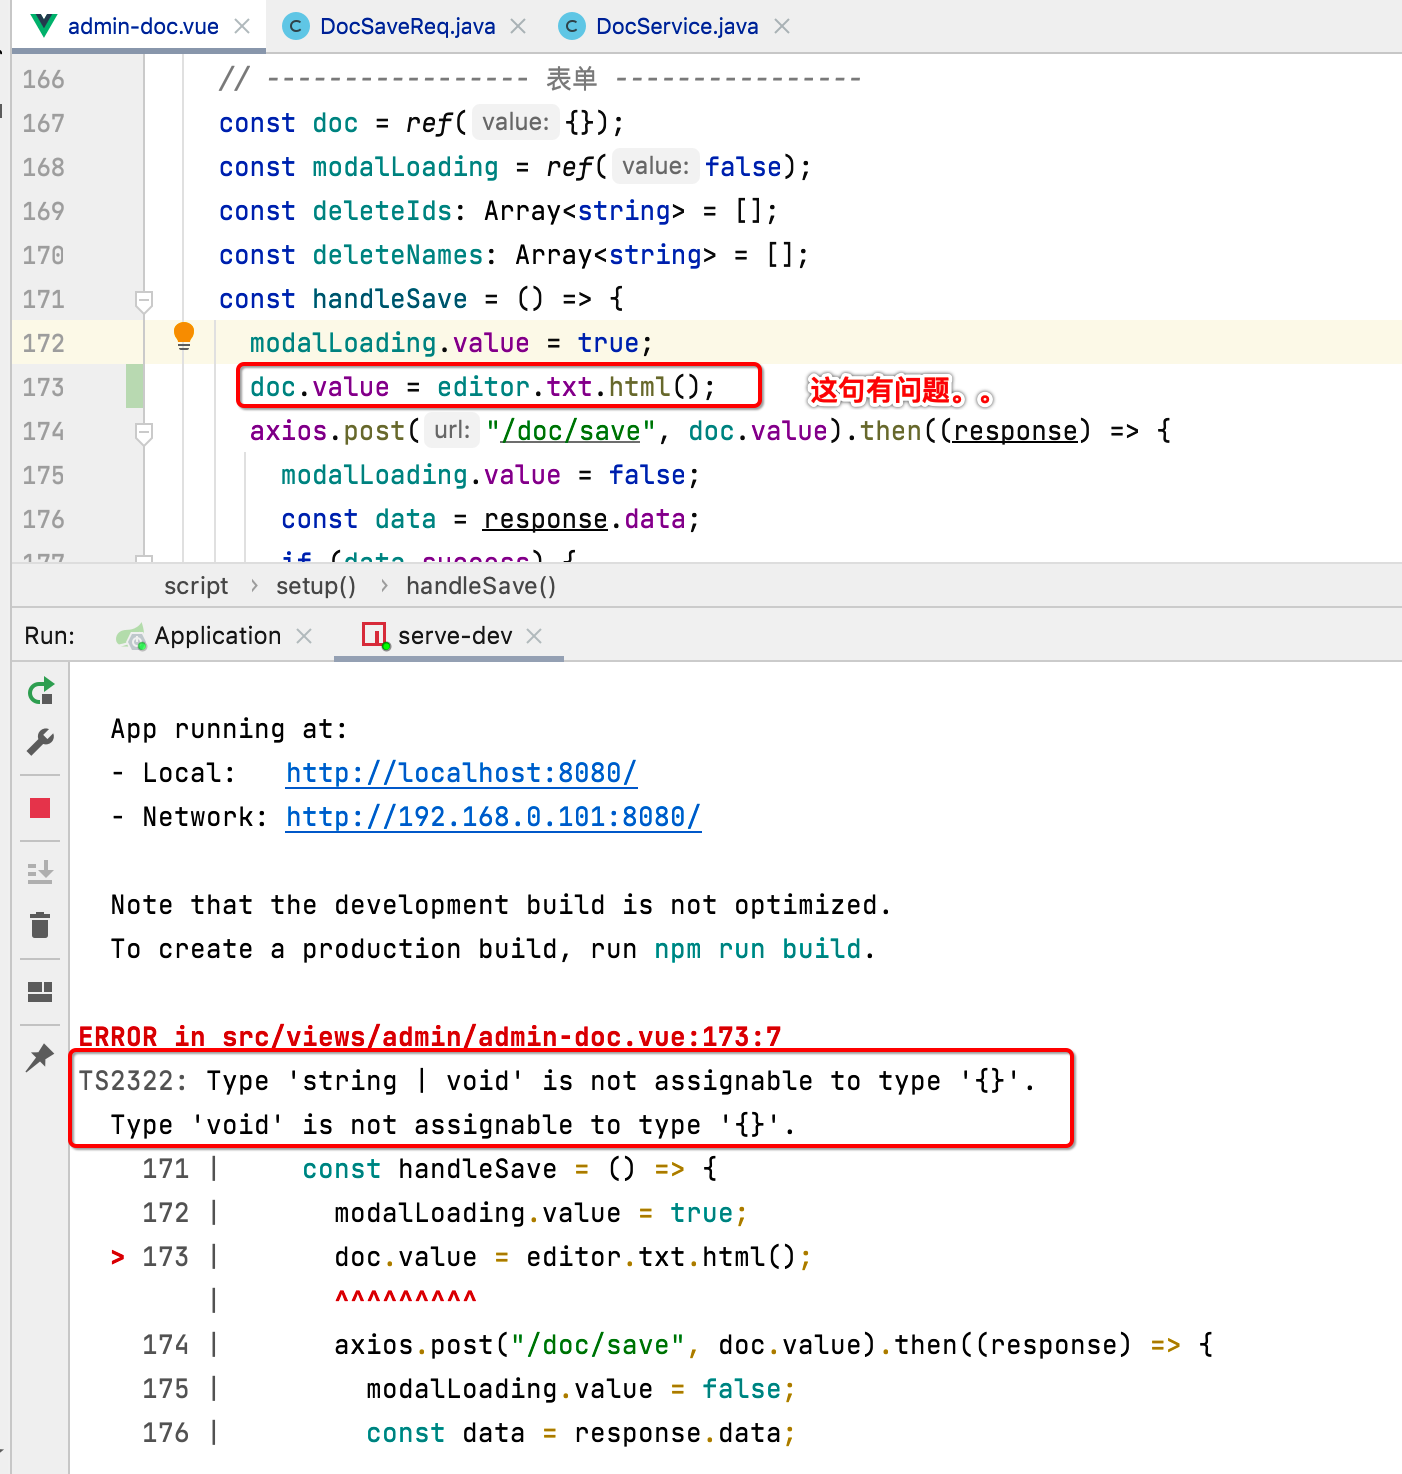
Task: Restore console layout using layout icon
Action: [40, 991]
